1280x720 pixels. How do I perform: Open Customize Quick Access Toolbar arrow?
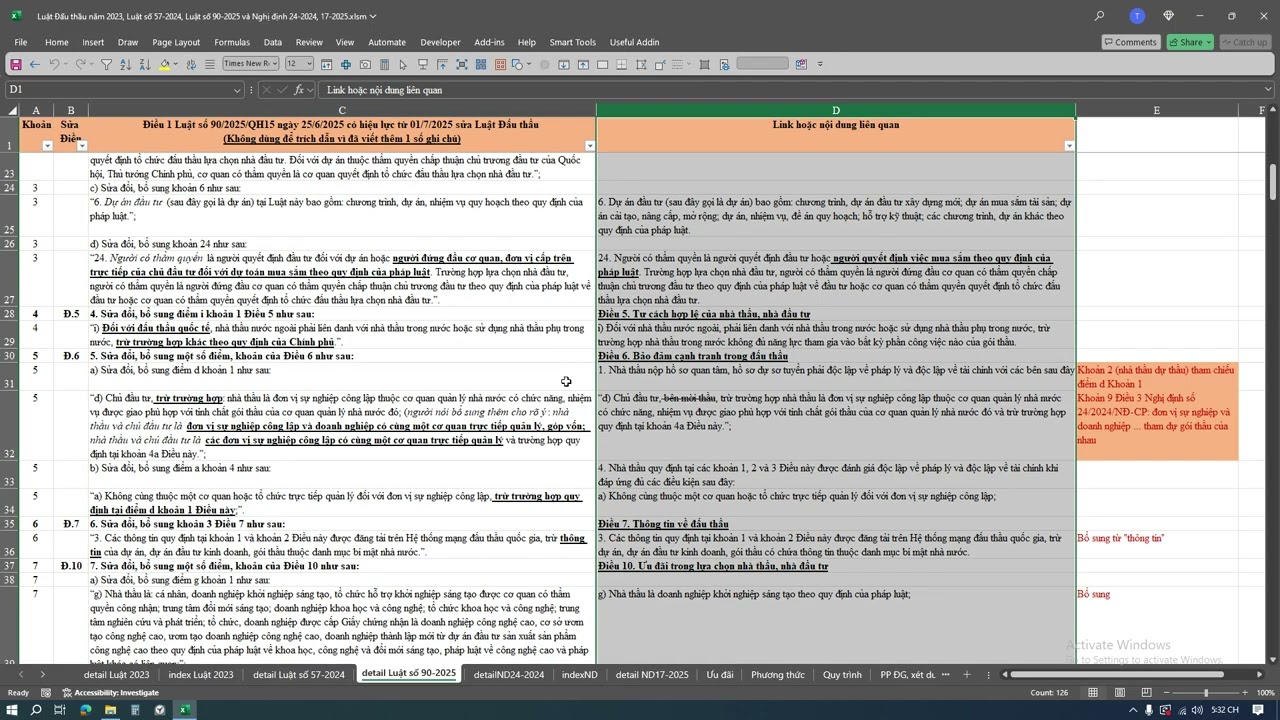click(820, 64)
